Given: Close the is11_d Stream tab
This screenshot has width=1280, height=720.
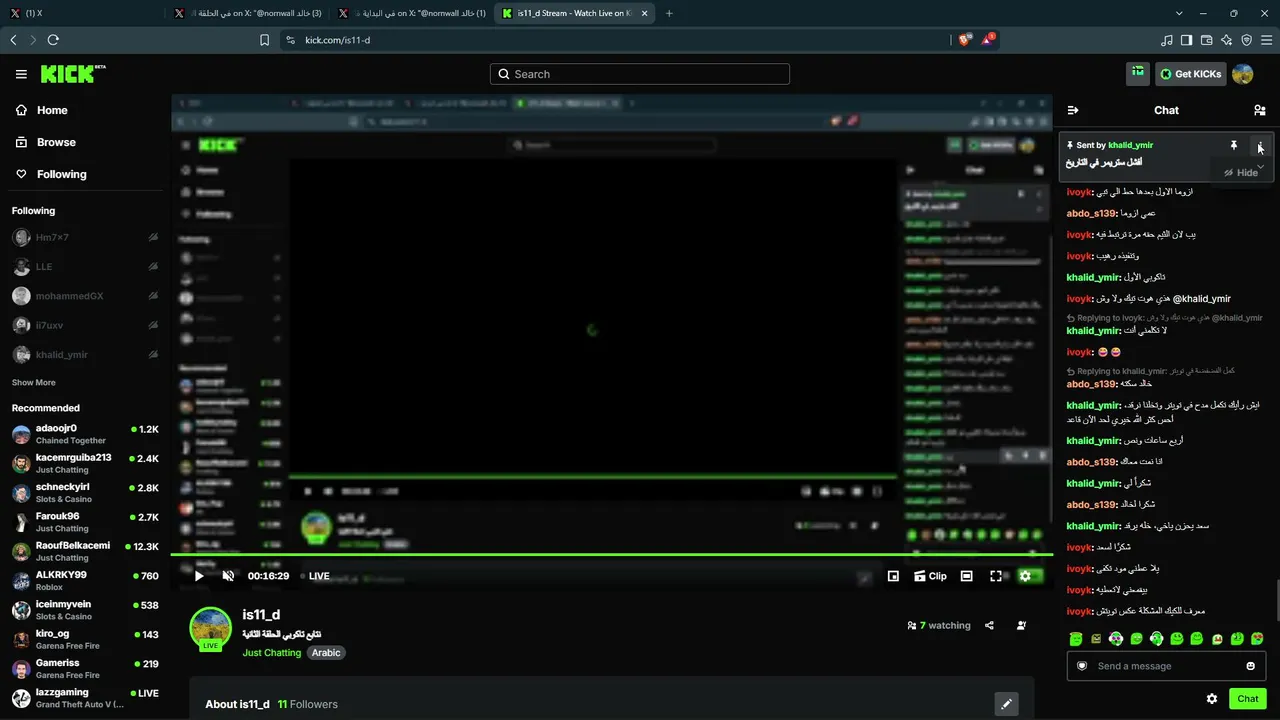Looking at the screenshot, I should click(644, 13).
